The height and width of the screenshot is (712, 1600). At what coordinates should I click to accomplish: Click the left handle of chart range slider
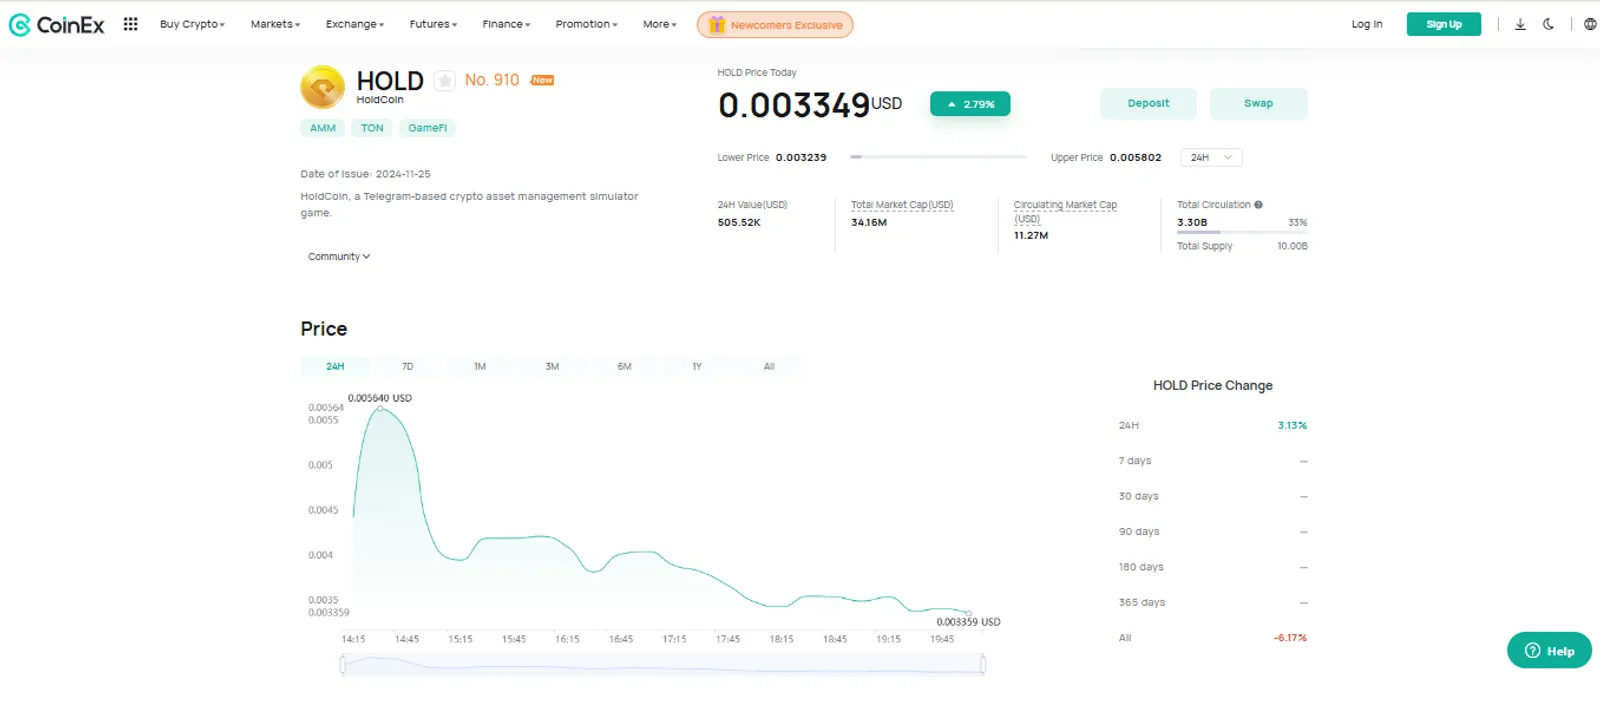343,664
